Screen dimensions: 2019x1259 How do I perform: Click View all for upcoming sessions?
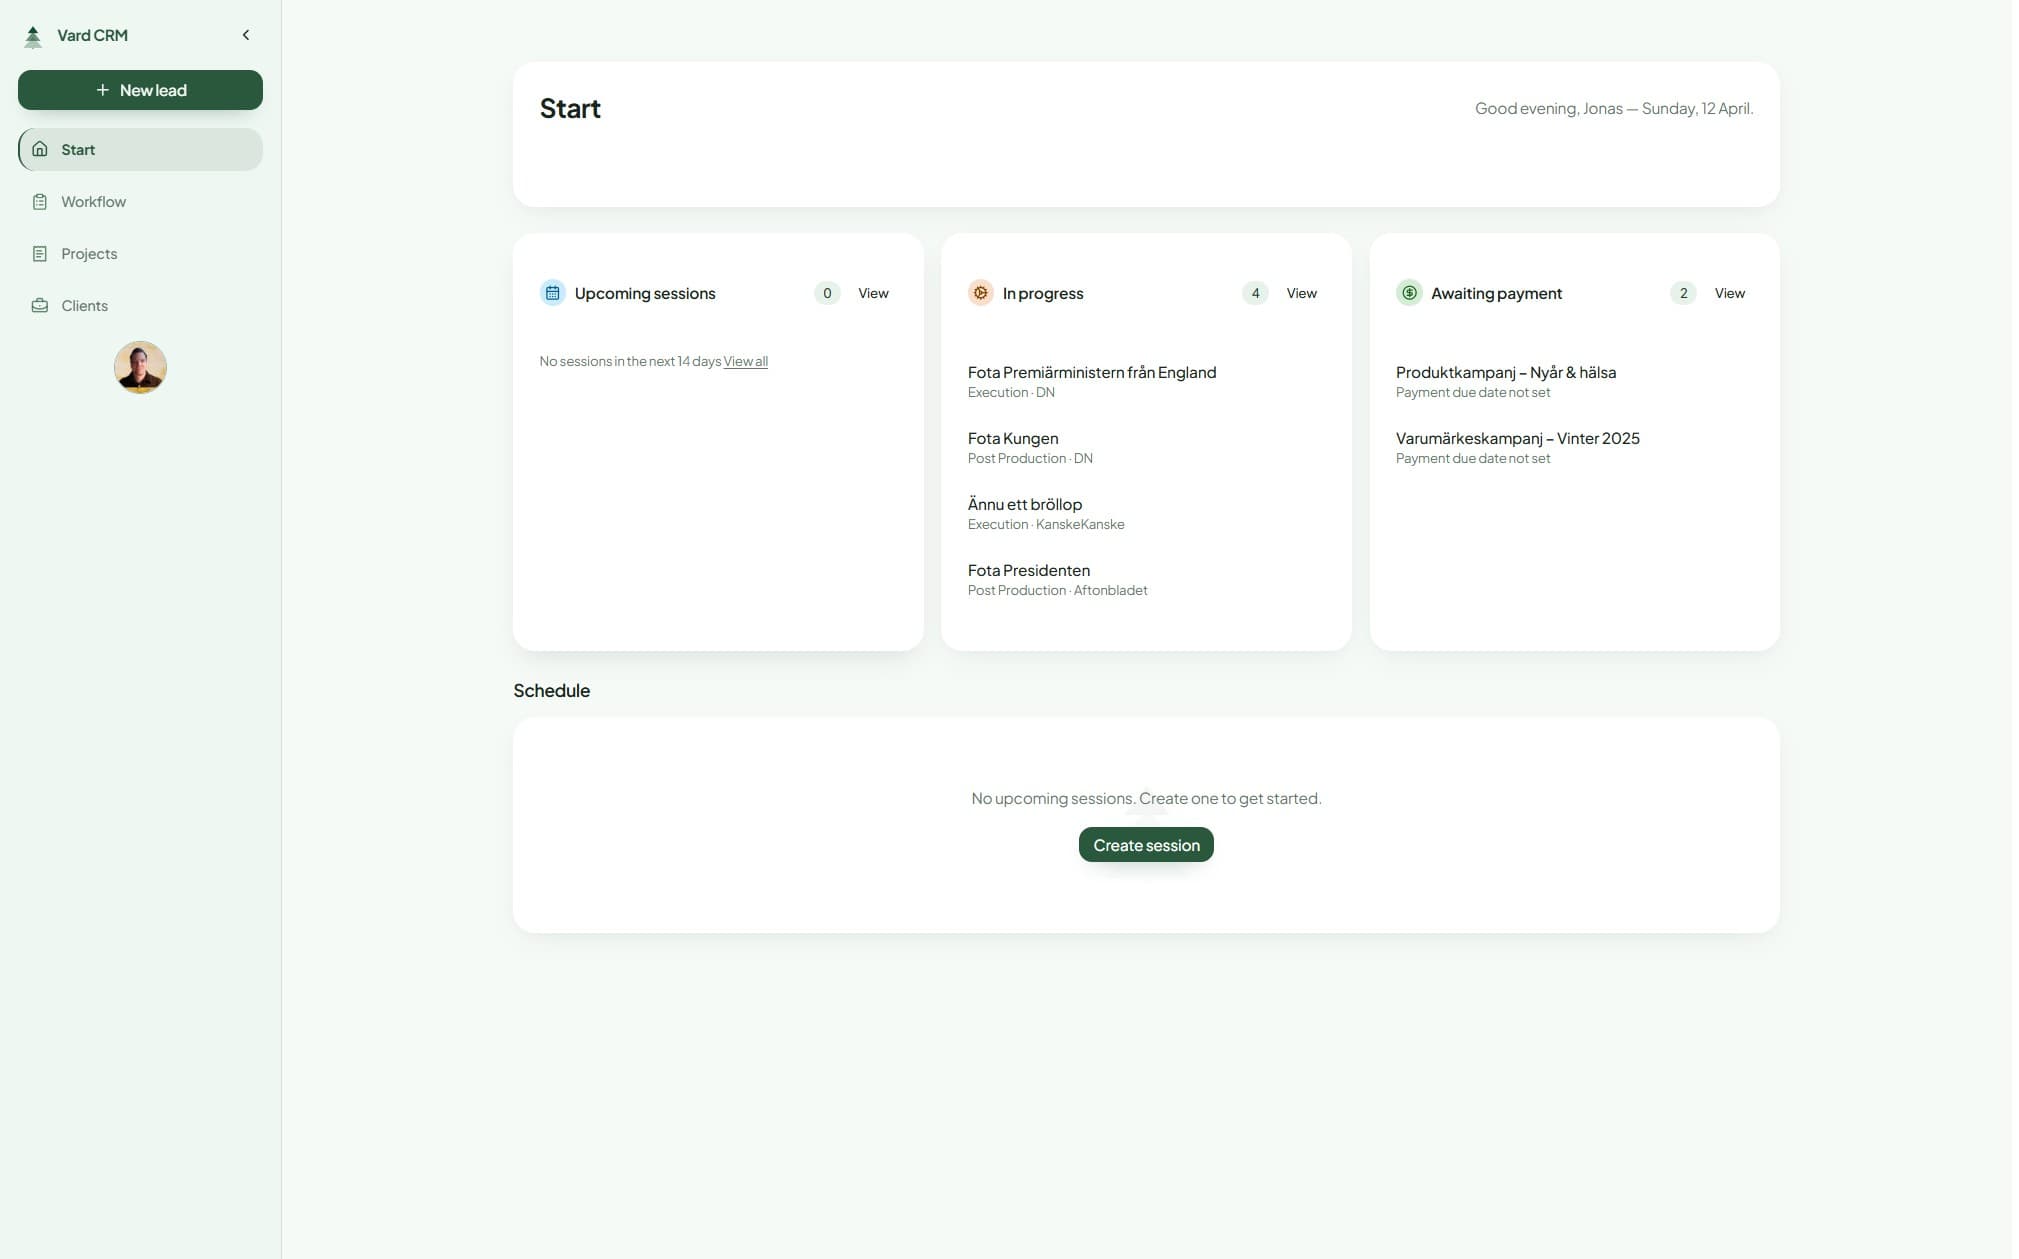(745, 361)
